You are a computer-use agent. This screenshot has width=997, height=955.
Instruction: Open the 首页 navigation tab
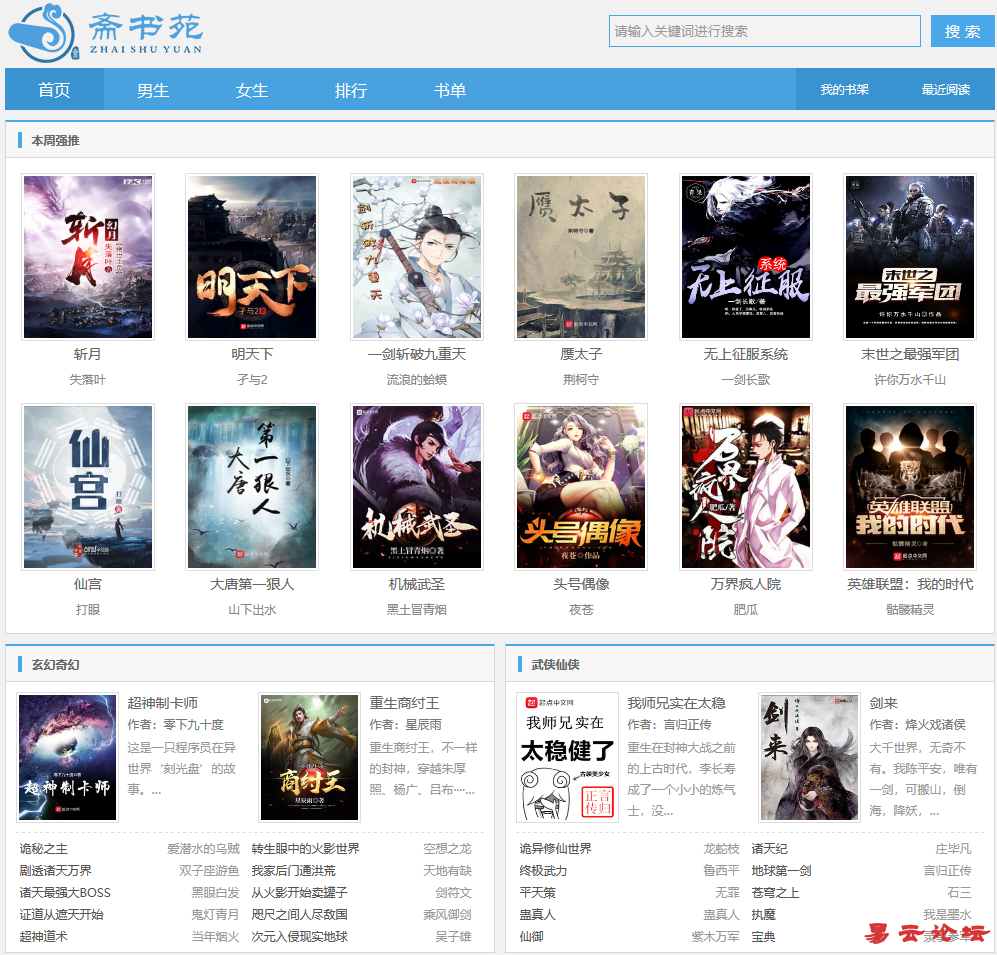(54, 90)
